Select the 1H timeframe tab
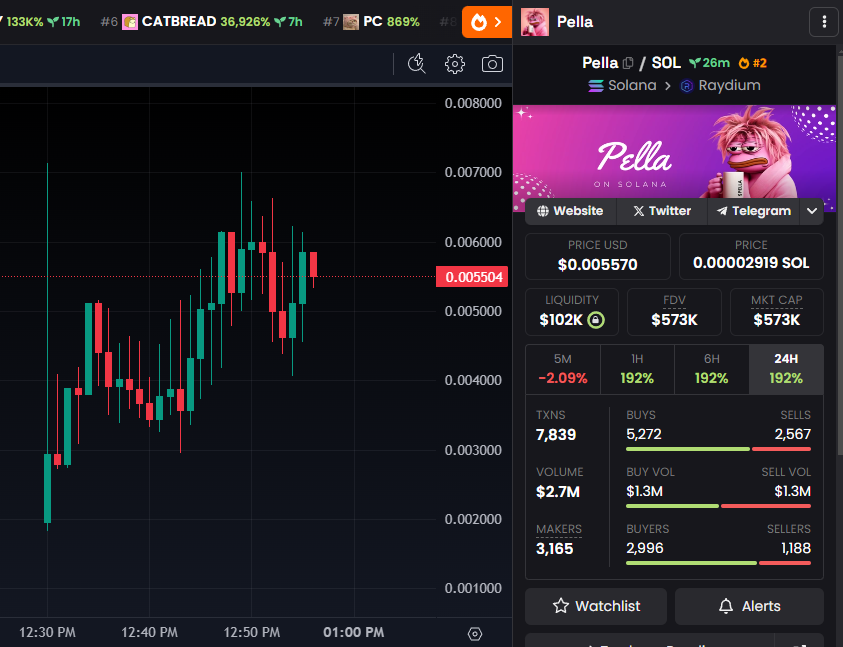 pyautogui.click(x=637, y=369)
